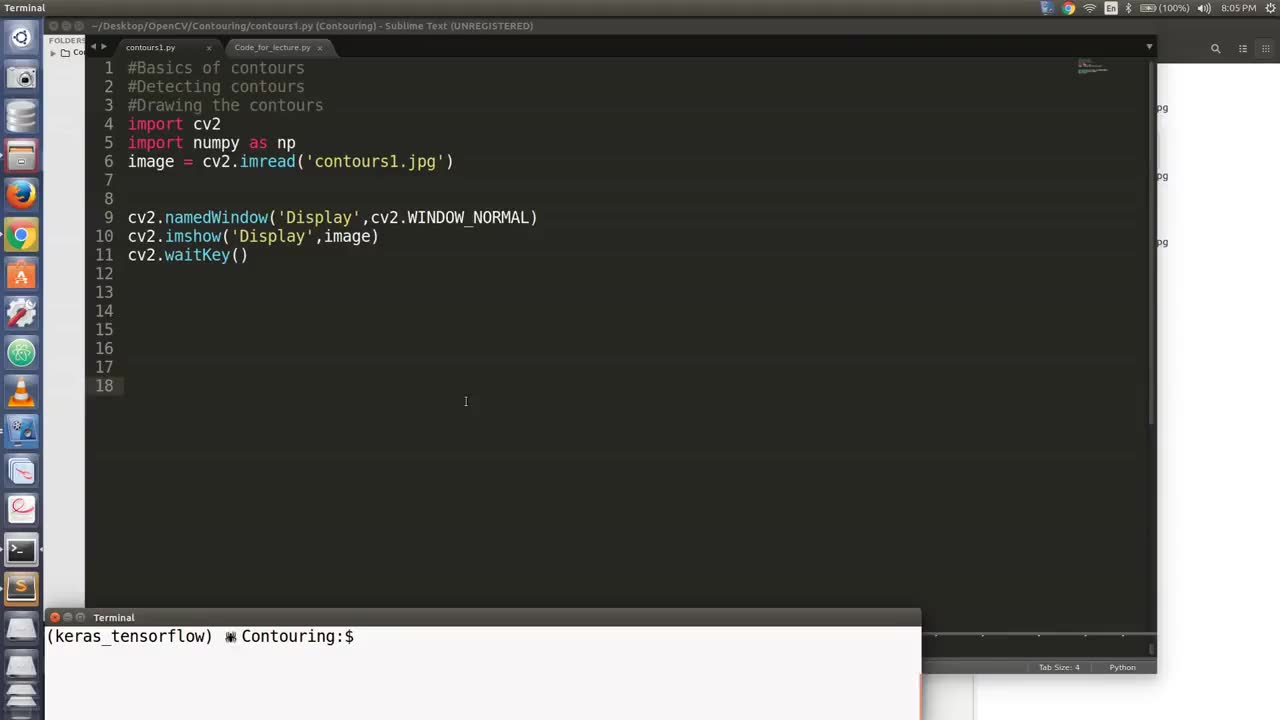This screenshot has width=1280, height=720.
Task: Click the '#Basics of contours' comment line
Action: (216, 68)
